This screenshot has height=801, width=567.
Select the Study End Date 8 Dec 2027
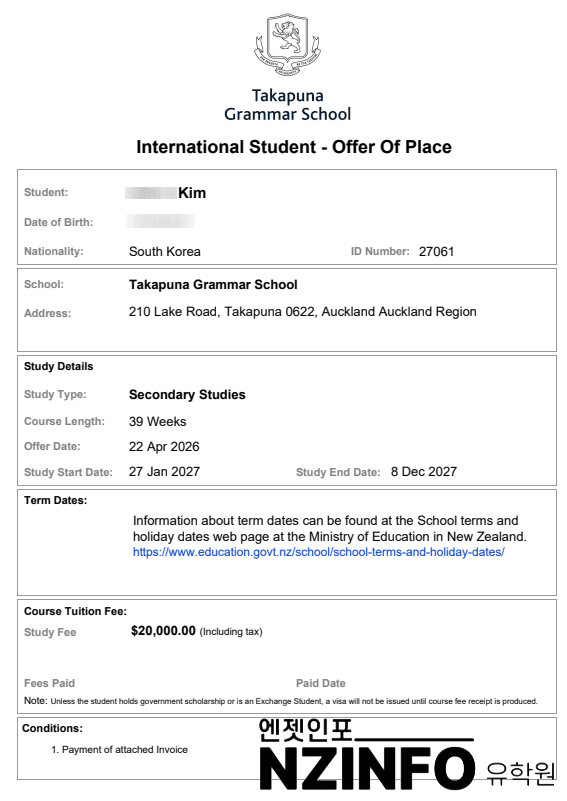coord(423,472)
